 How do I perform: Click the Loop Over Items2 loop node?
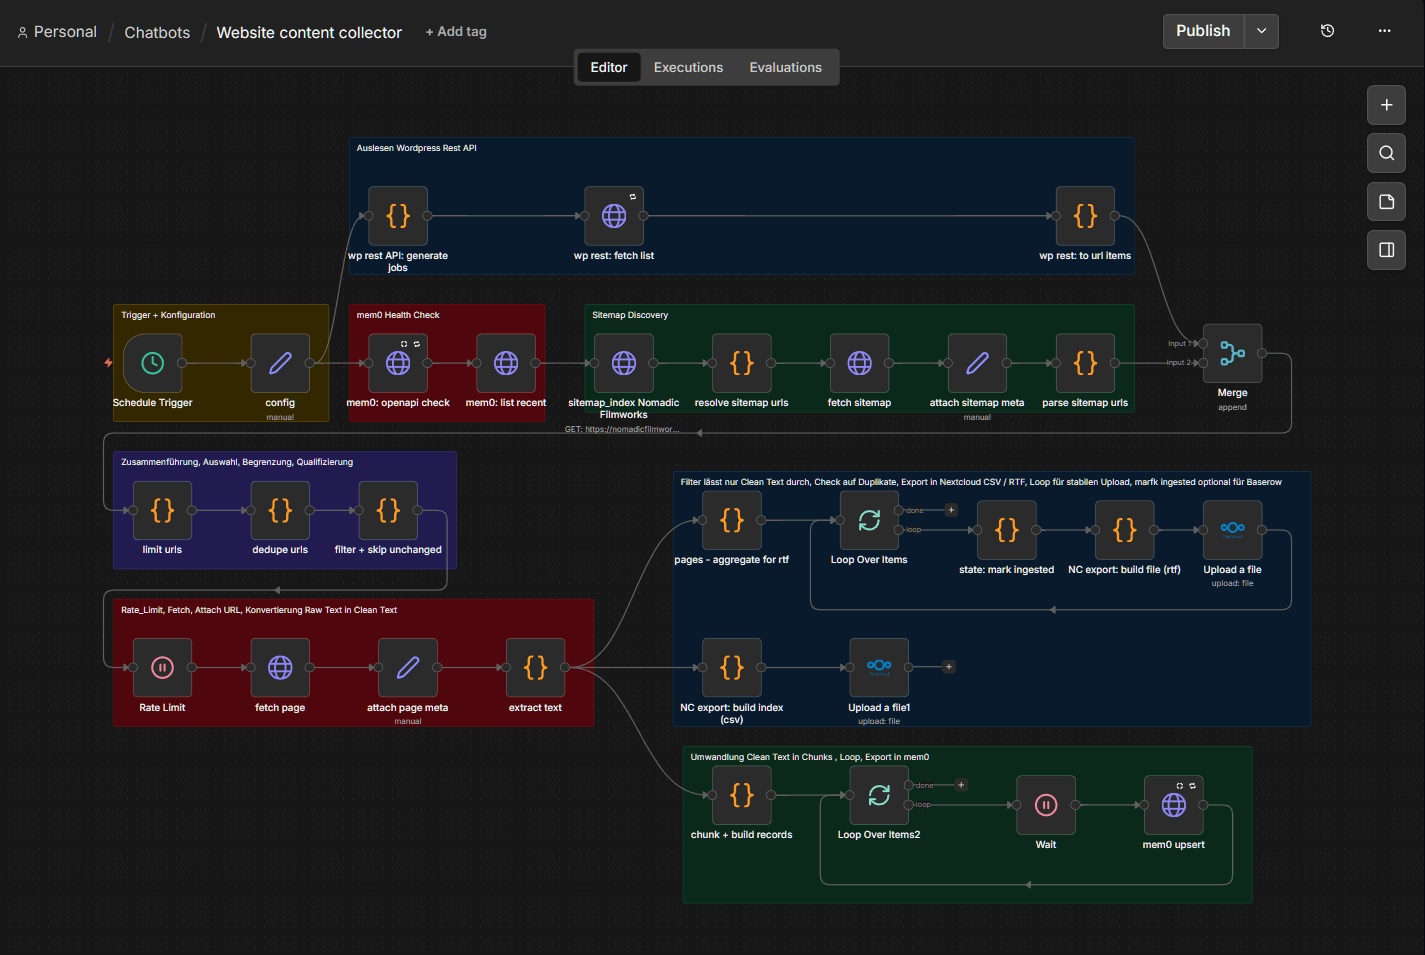click(878, 796)
